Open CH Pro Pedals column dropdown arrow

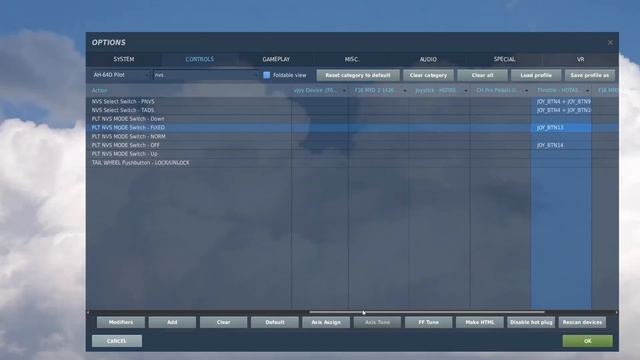pos(527,91)
